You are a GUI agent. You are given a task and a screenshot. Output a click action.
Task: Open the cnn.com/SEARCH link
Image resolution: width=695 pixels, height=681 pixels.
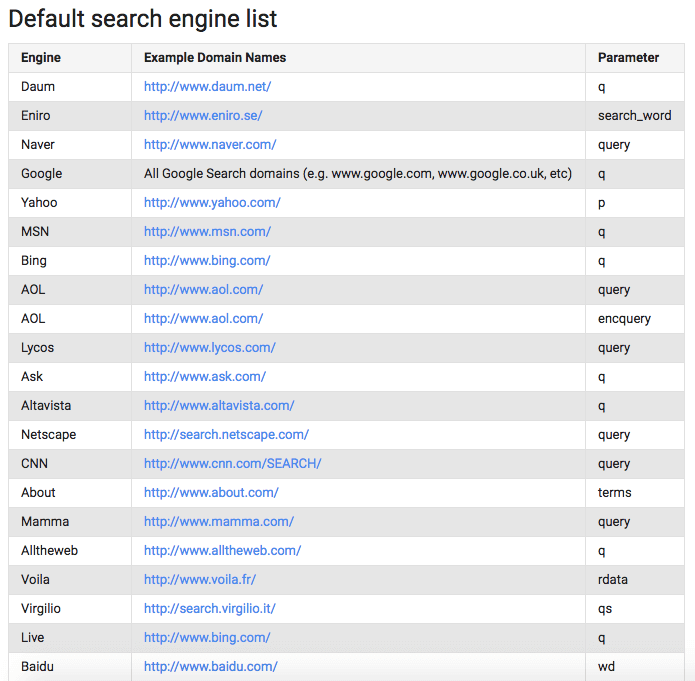point(233,464)
